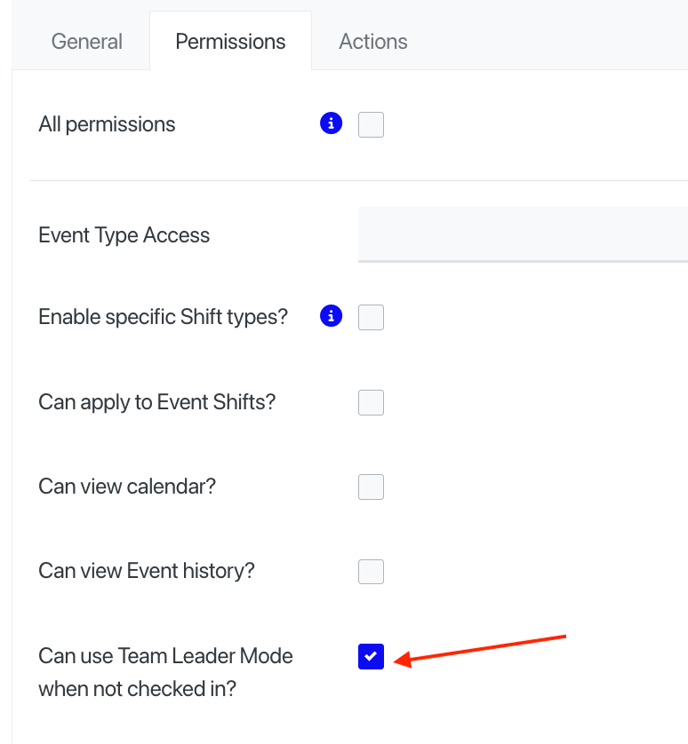The width and height of the screenshot is (688, 744).
Task: Click the 'Event Type Access' label text
Action: pyautogui.click(x=124, y=235)
